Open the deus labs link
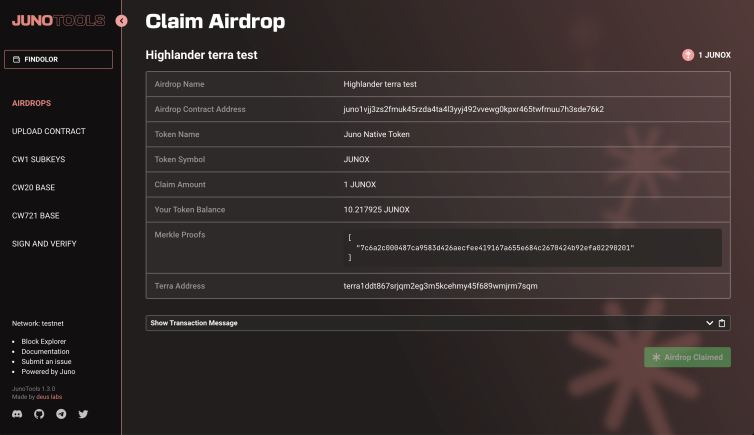754x435 pixels. [49, 397]
